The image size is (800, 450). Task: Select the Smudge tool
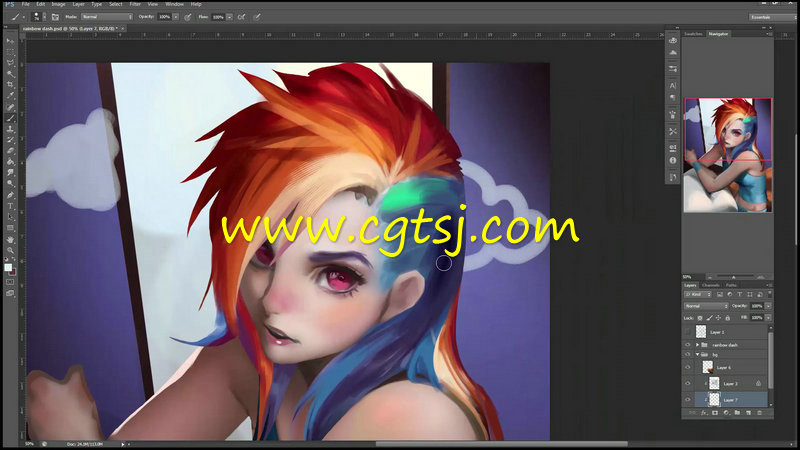(x=10, y=173)
